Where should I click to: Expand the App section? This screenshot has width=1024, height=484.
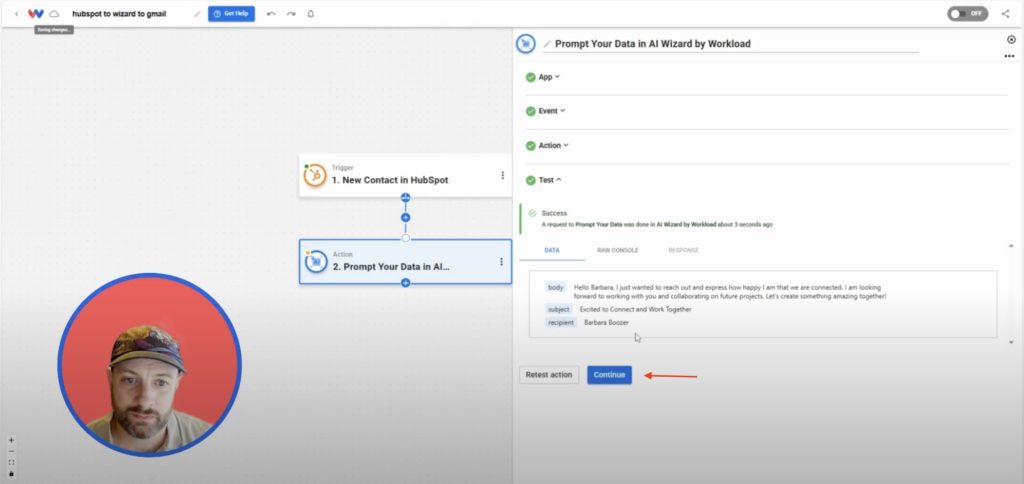[549, 77]
